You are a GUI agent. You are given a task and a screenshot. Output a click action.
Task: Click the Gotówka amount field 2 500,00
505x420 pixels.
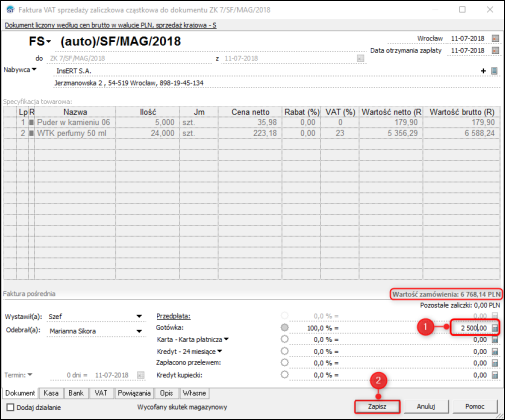(471, 328)
